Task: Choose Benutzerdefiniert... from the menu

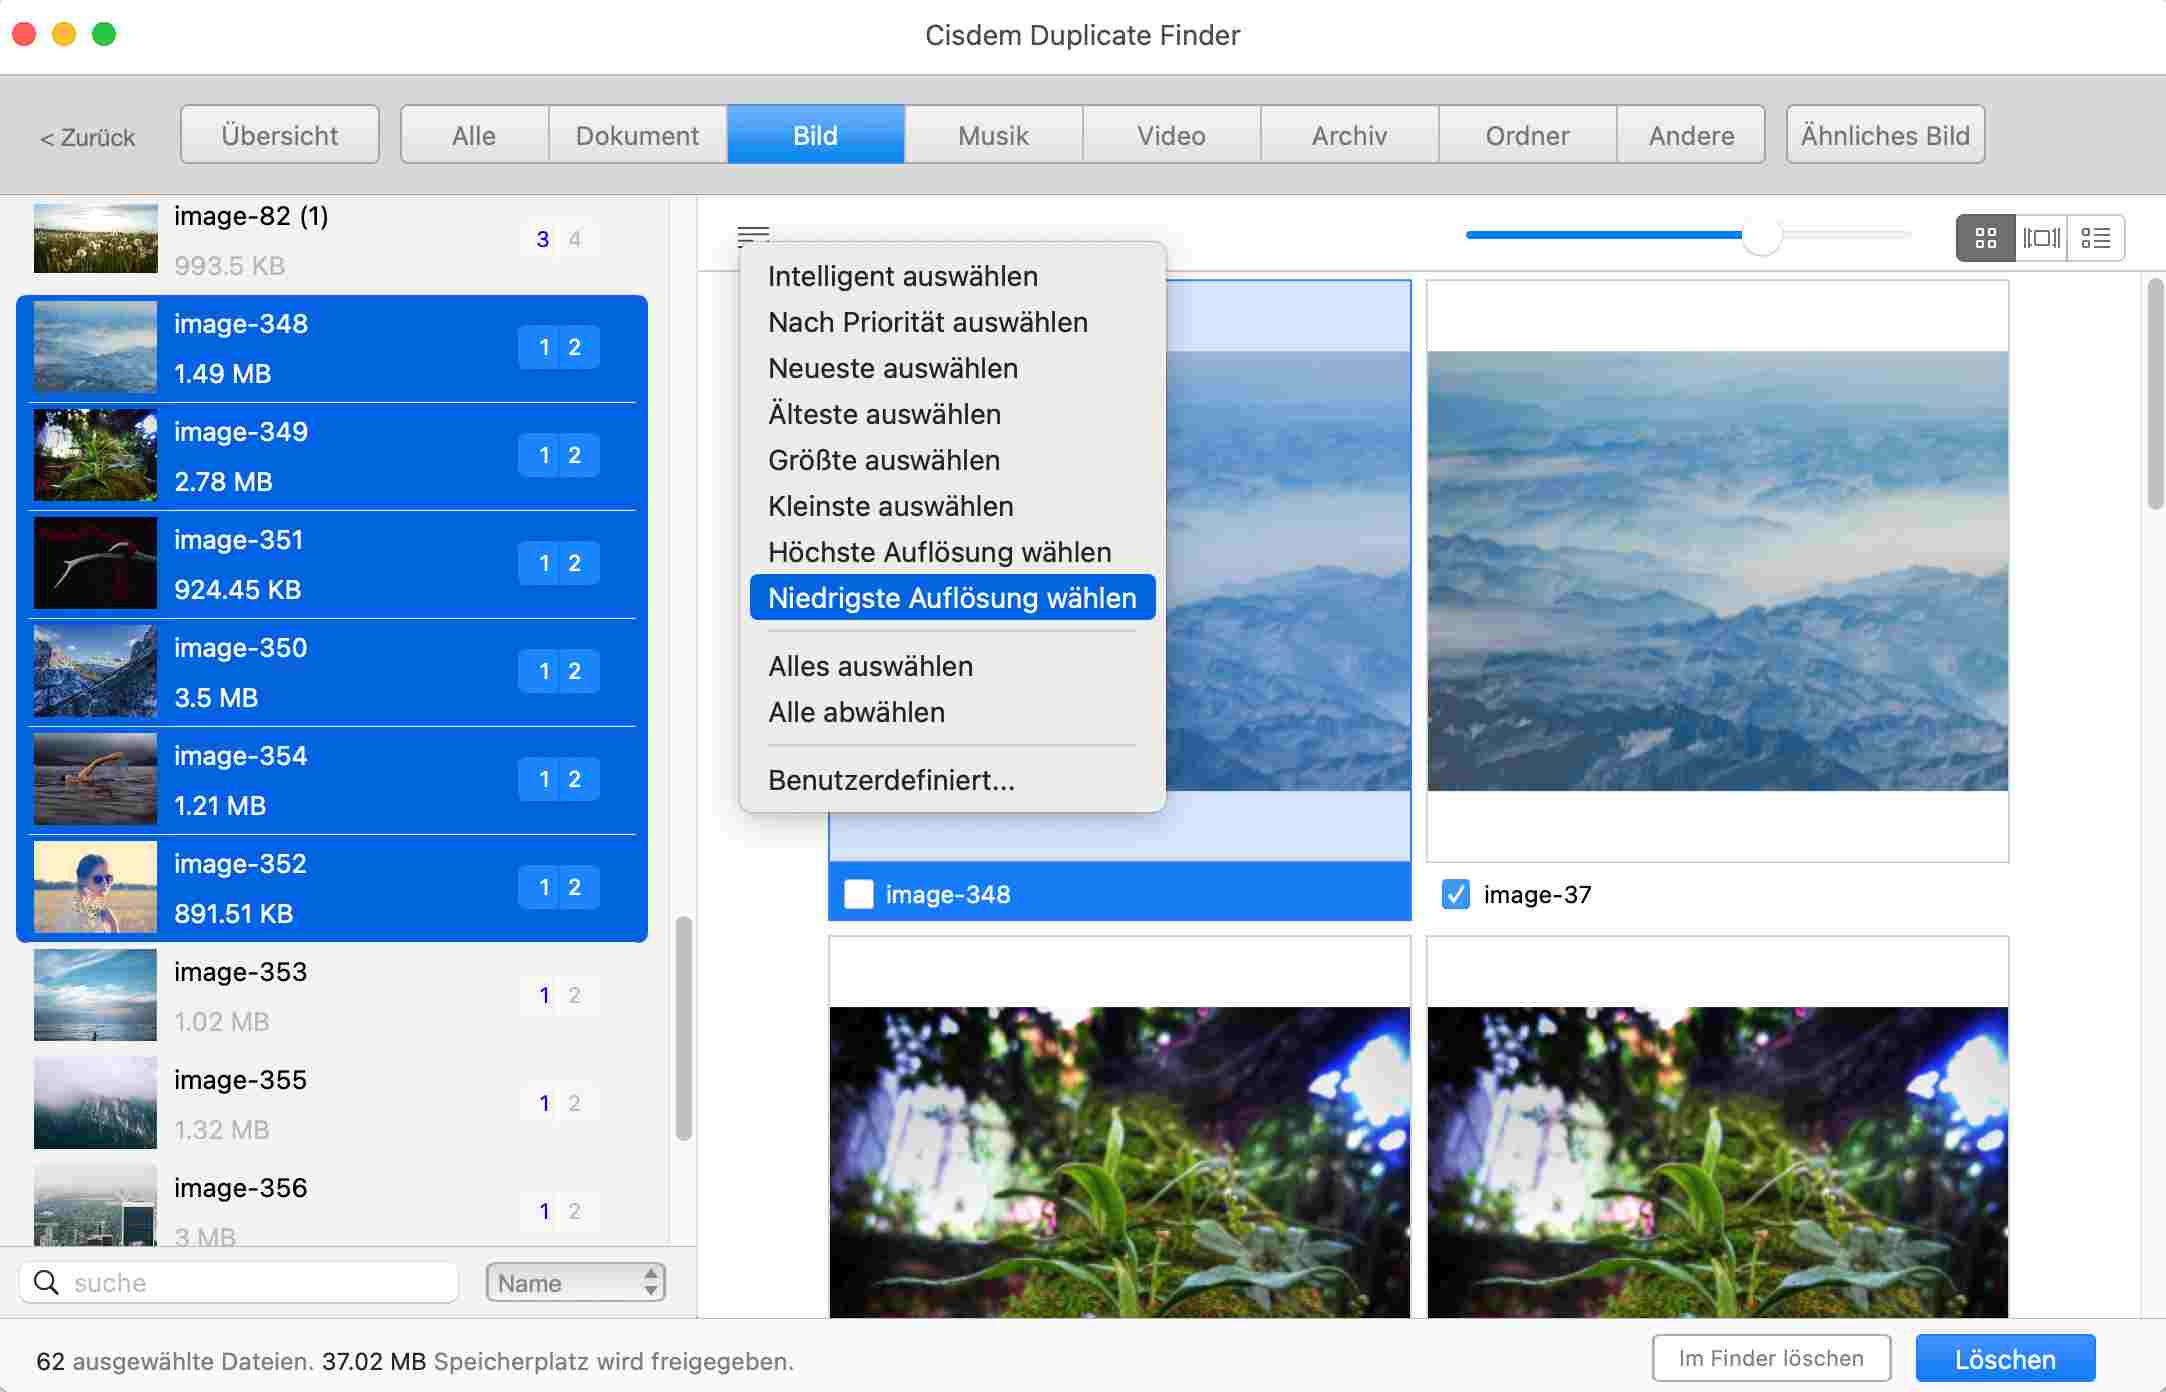Action: pos(891,780)
